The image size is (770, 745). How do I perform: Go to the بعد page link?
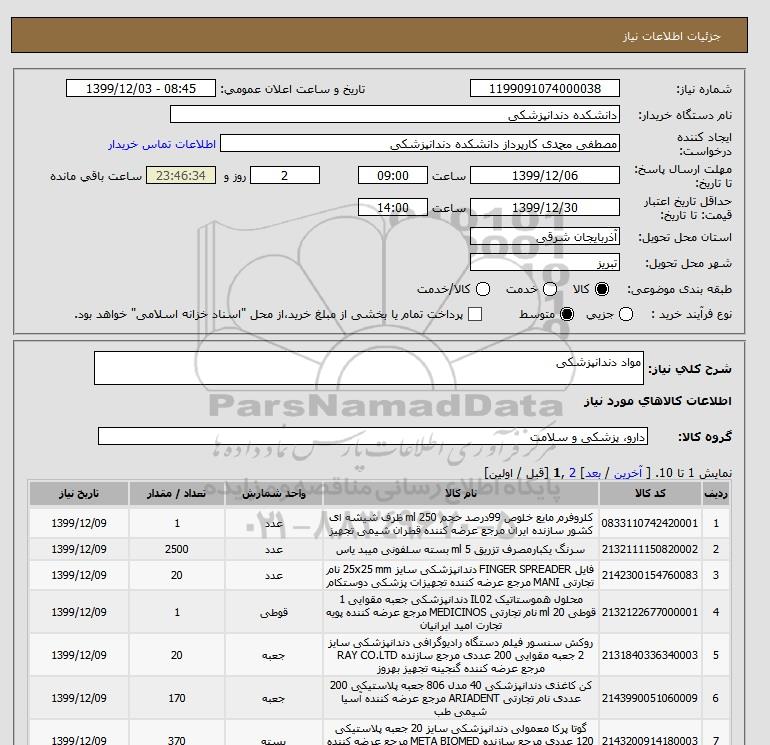point(593,473)
